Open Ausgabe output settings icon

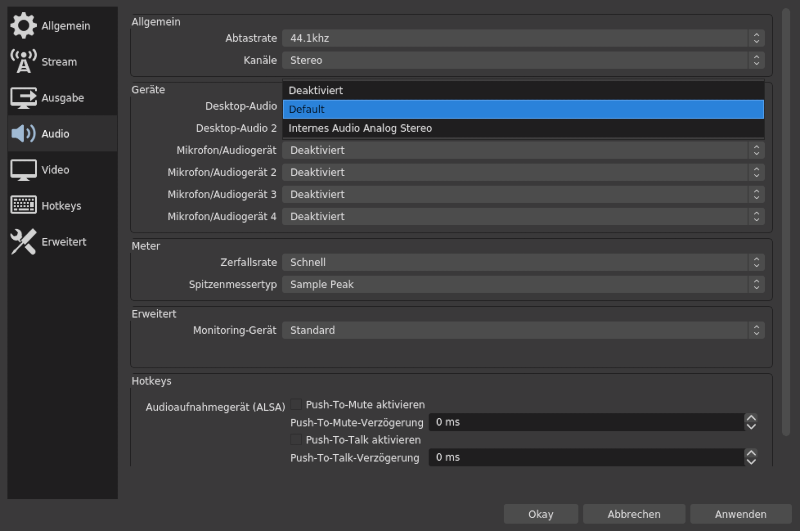(23, 98)
